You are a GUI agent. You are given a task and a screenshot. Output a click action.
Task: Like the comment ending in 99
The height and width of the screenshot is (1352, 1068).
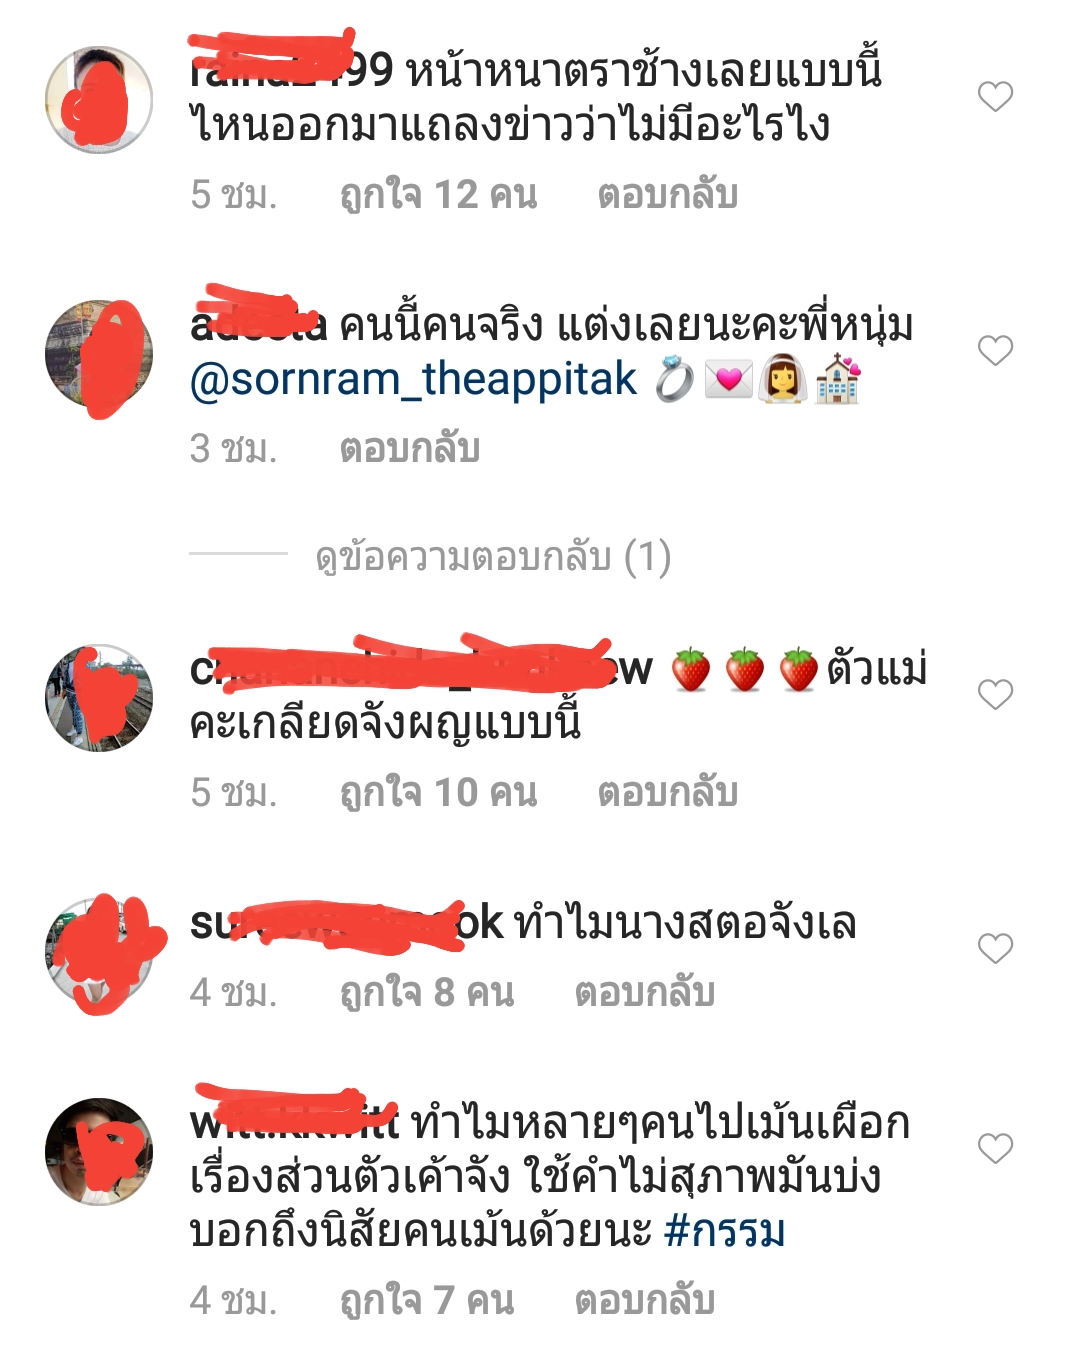995,97
